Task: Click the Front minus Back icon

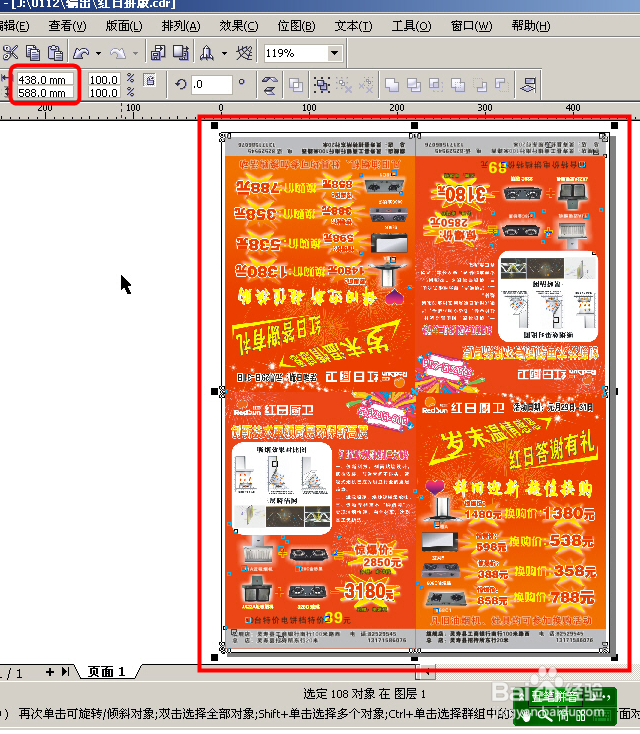Action: [480, 85]
